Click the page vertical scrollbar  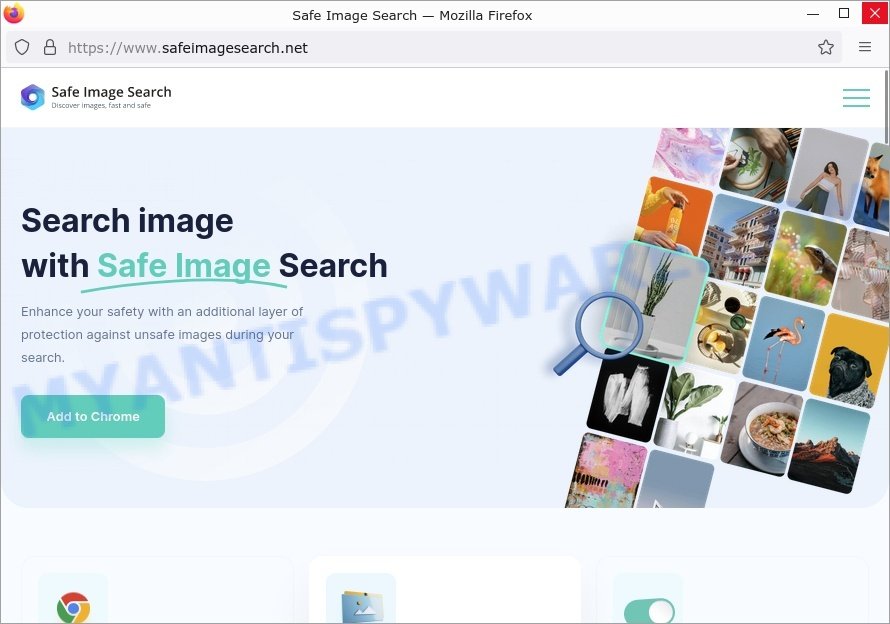[885, 107]
